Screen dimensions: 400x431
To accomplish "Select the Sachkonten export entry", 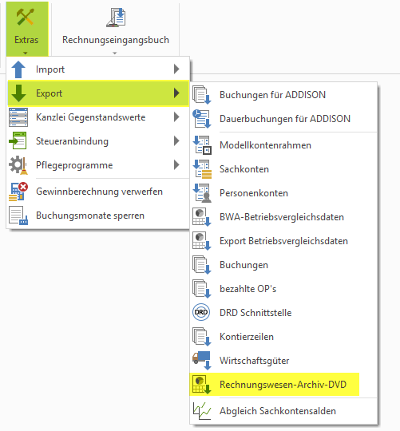I will [x=284, y=169].
